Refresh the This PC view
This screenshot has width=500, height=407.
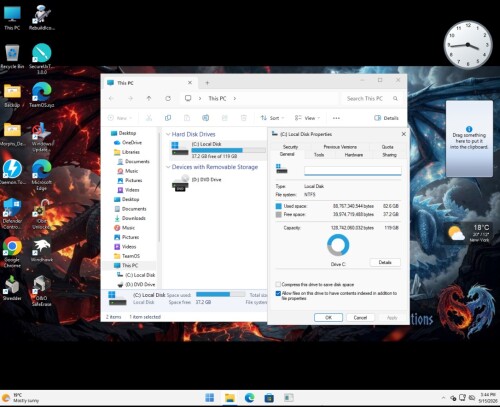point(168,98)
